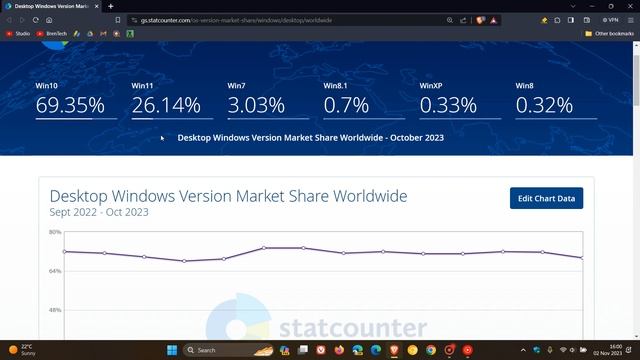Click the browser forward arrow
This screenshot has width=640, height=360.
point(22,20)
